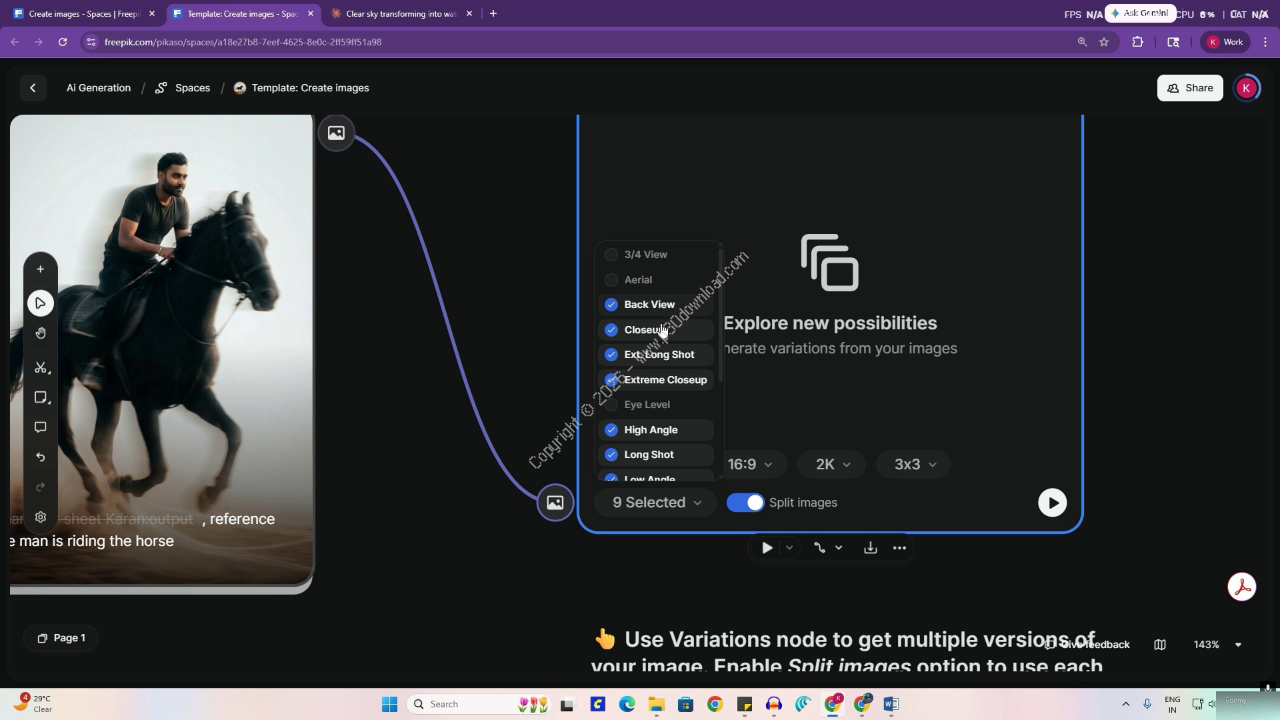
Task: Open the user profile avatar
Action: coord(1246,88)
